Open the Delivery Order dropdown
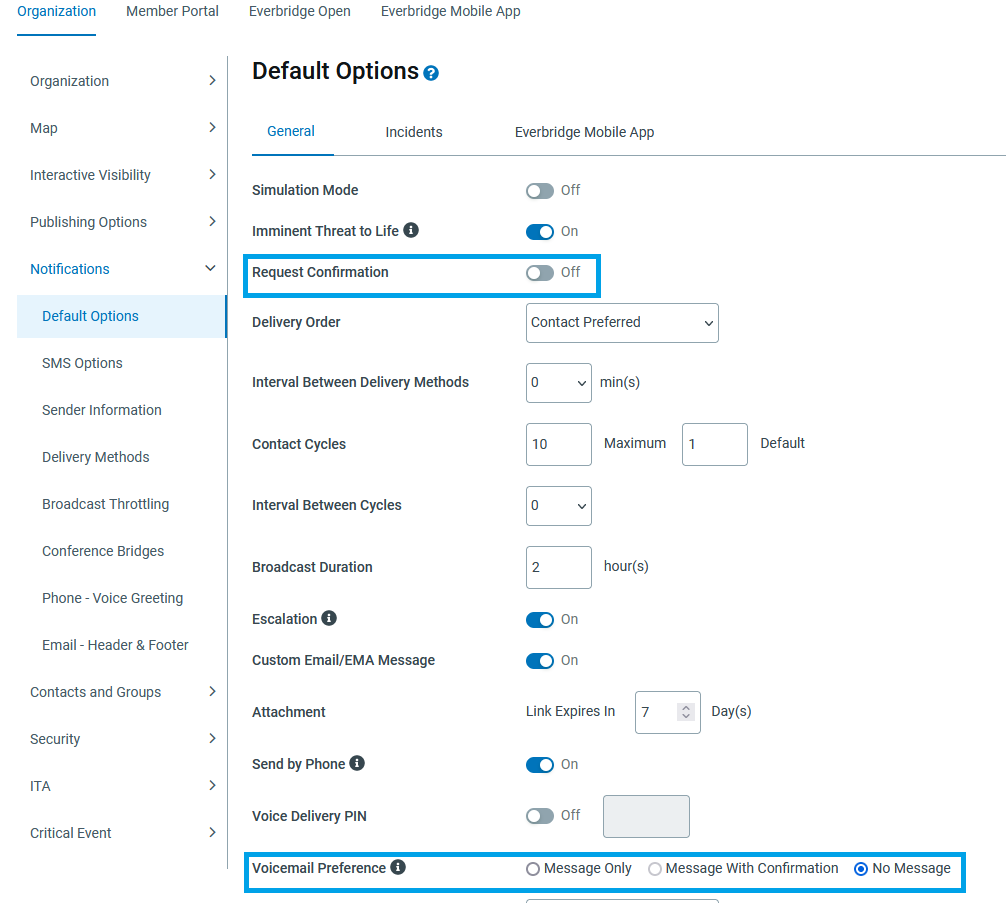This screenshot has height=903, width=1006. tap(622, 322)
